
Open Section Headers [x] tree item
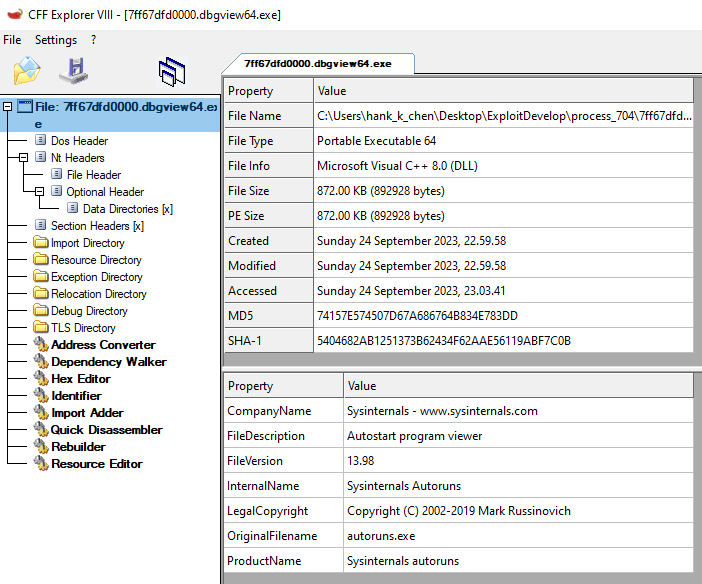click(x=97, y=226)
